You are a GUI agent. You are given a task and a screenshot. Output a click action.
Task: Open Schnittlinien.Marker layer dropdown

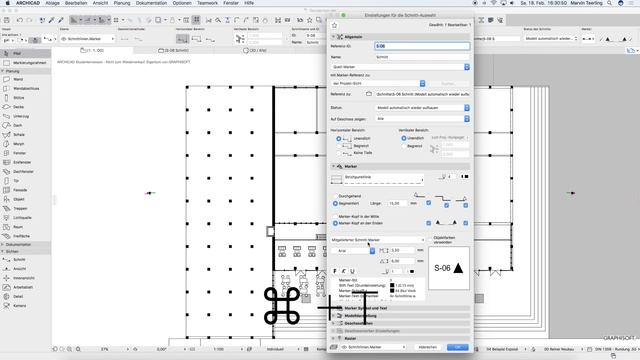click(373, 347)
